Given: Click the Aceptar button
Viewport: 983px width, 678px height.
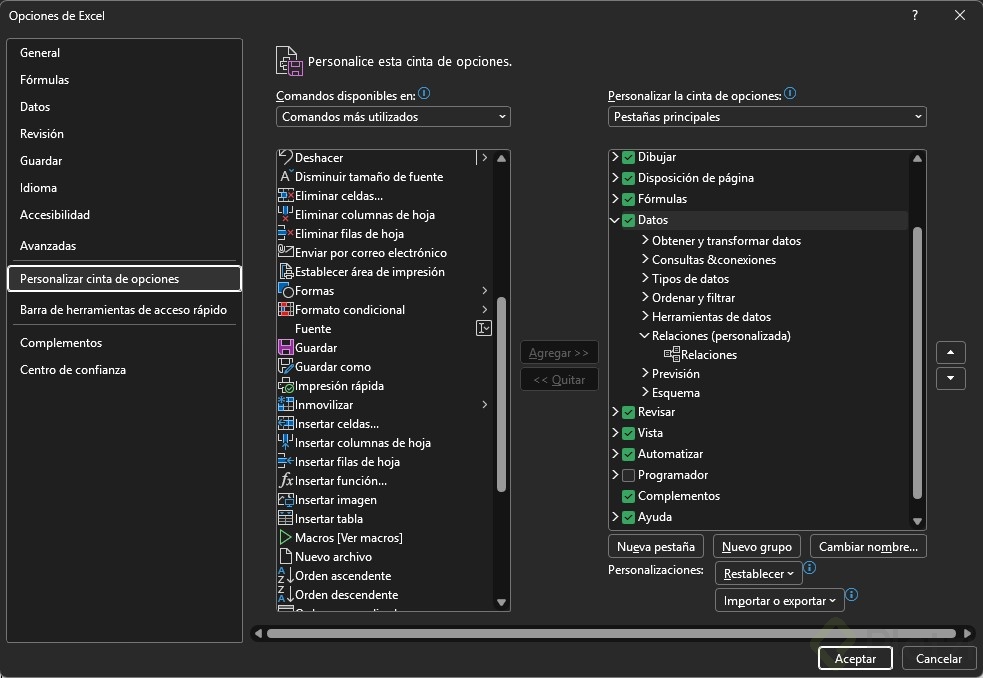Looking at the screenshot, I should (855, 659).
